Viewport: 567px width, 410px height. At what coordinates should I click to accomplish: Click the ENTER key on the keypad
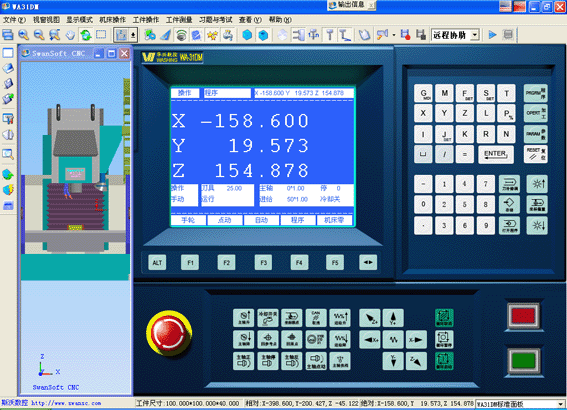click(496, 154)
